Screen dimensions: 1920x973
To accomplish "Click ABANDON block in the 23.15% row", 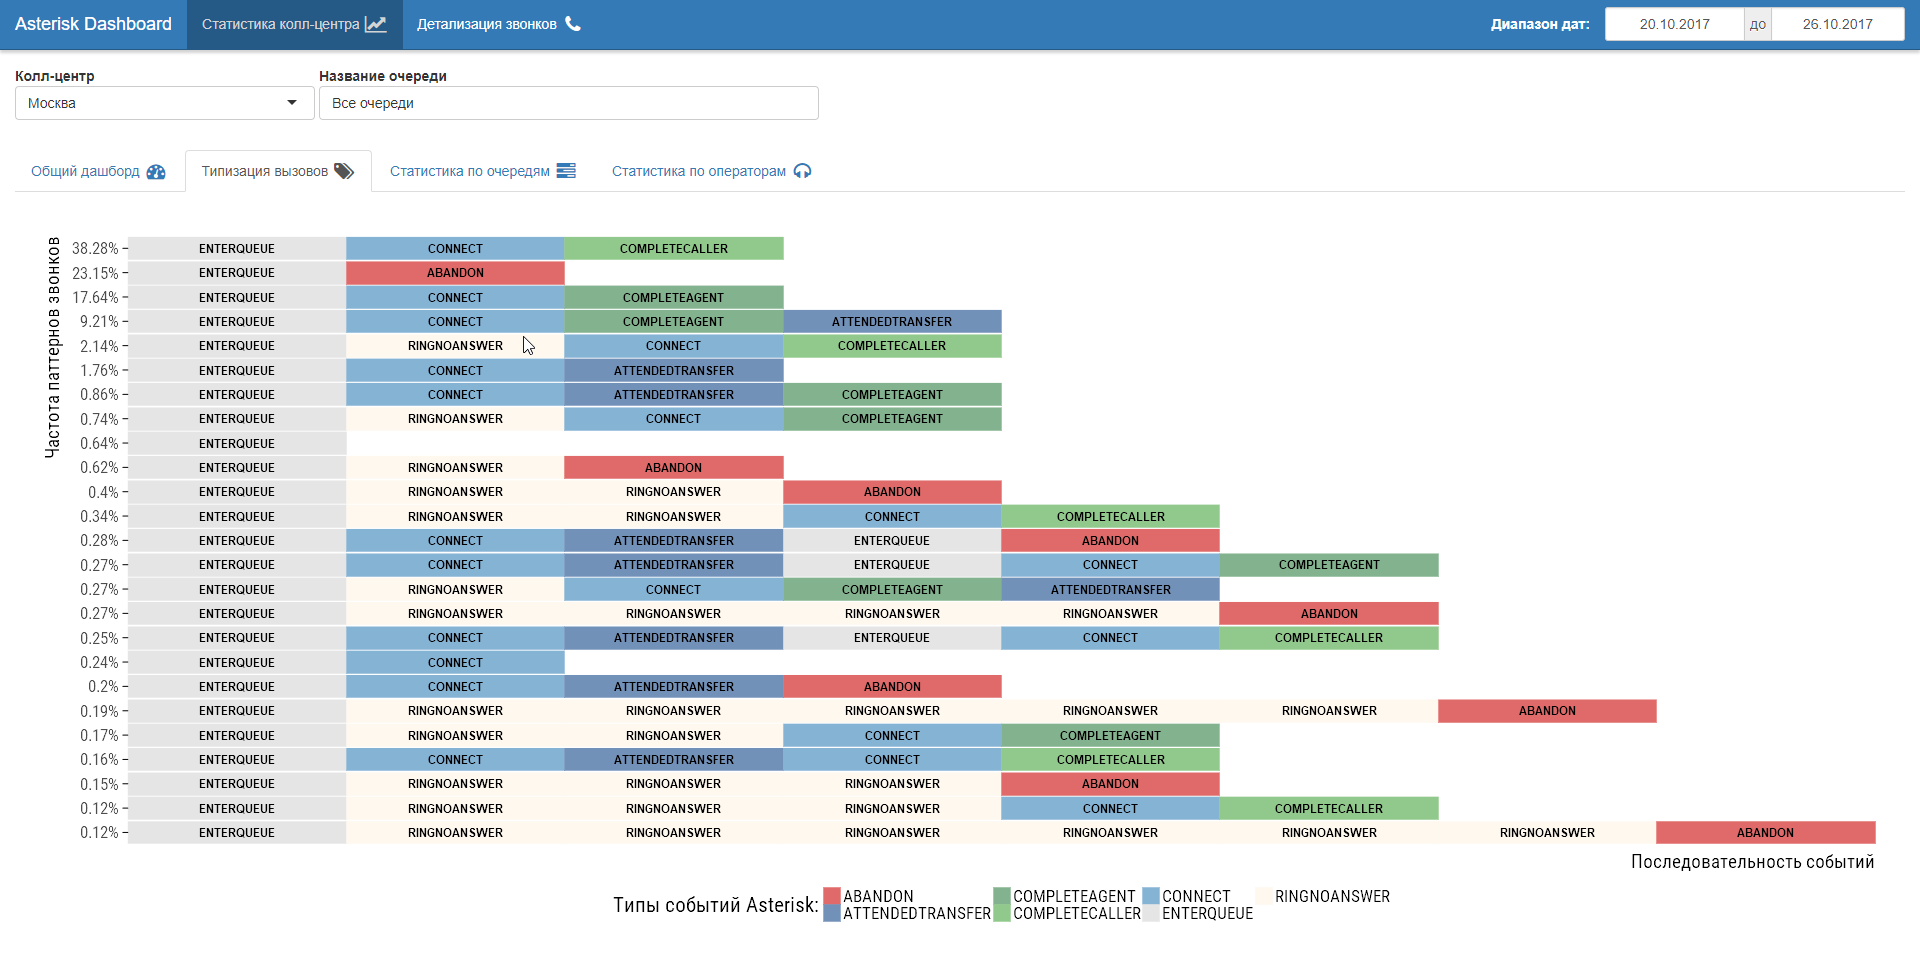I will tap(455, 273).
